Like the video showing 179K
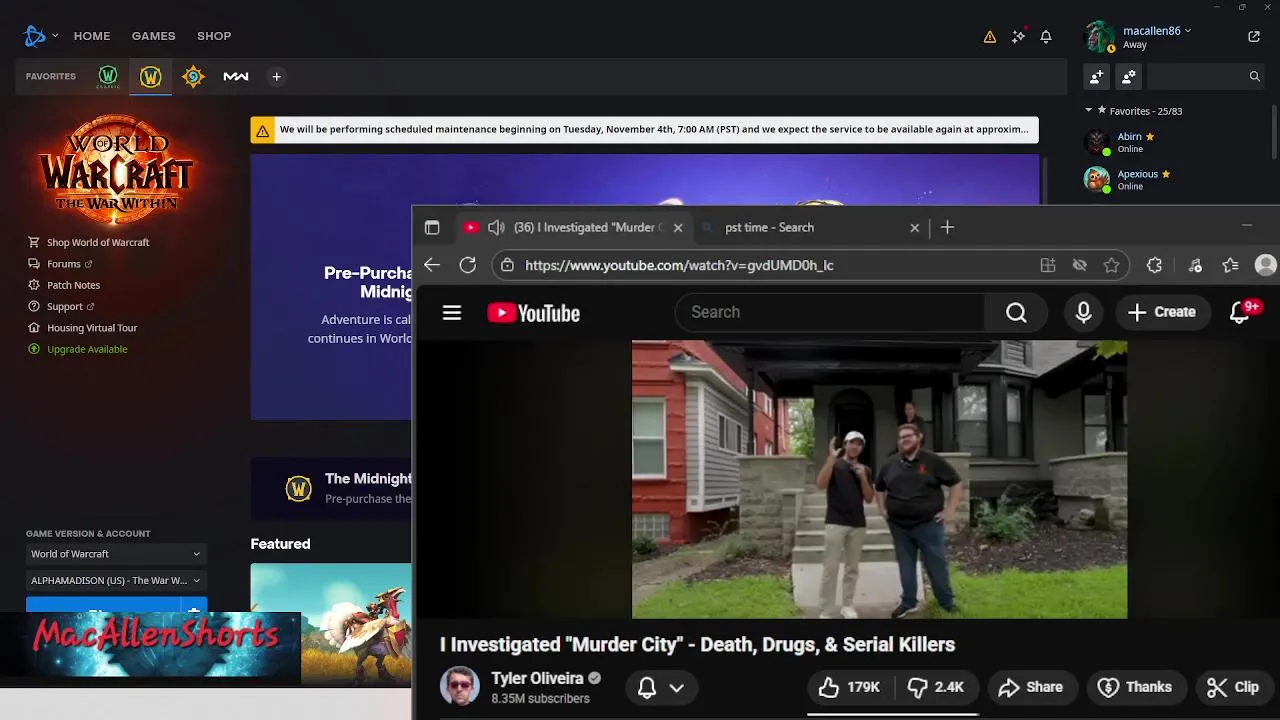 pyautogui.click(x=849, y=687)
